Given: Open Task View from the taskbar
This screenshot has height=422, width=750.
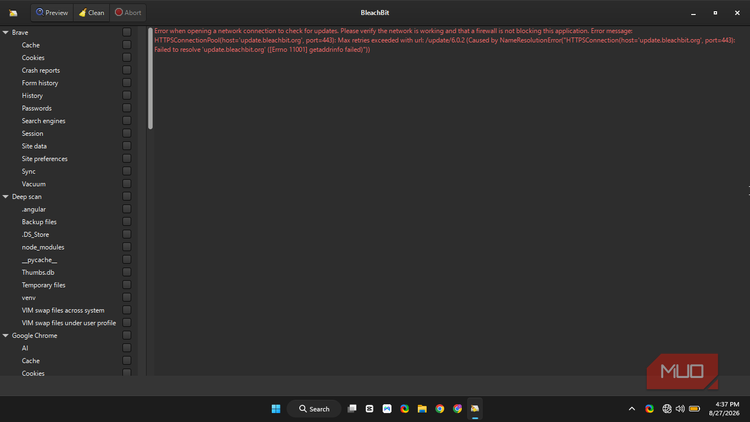Looking at the screenshot, I should coord(352,409).
